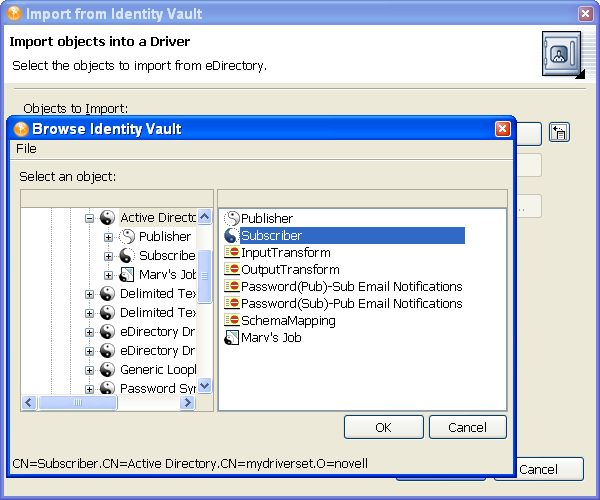Viewport: 600px width, 500px height.
Task: Expand the Subscriber tree node
Action: tap(109, 256)
